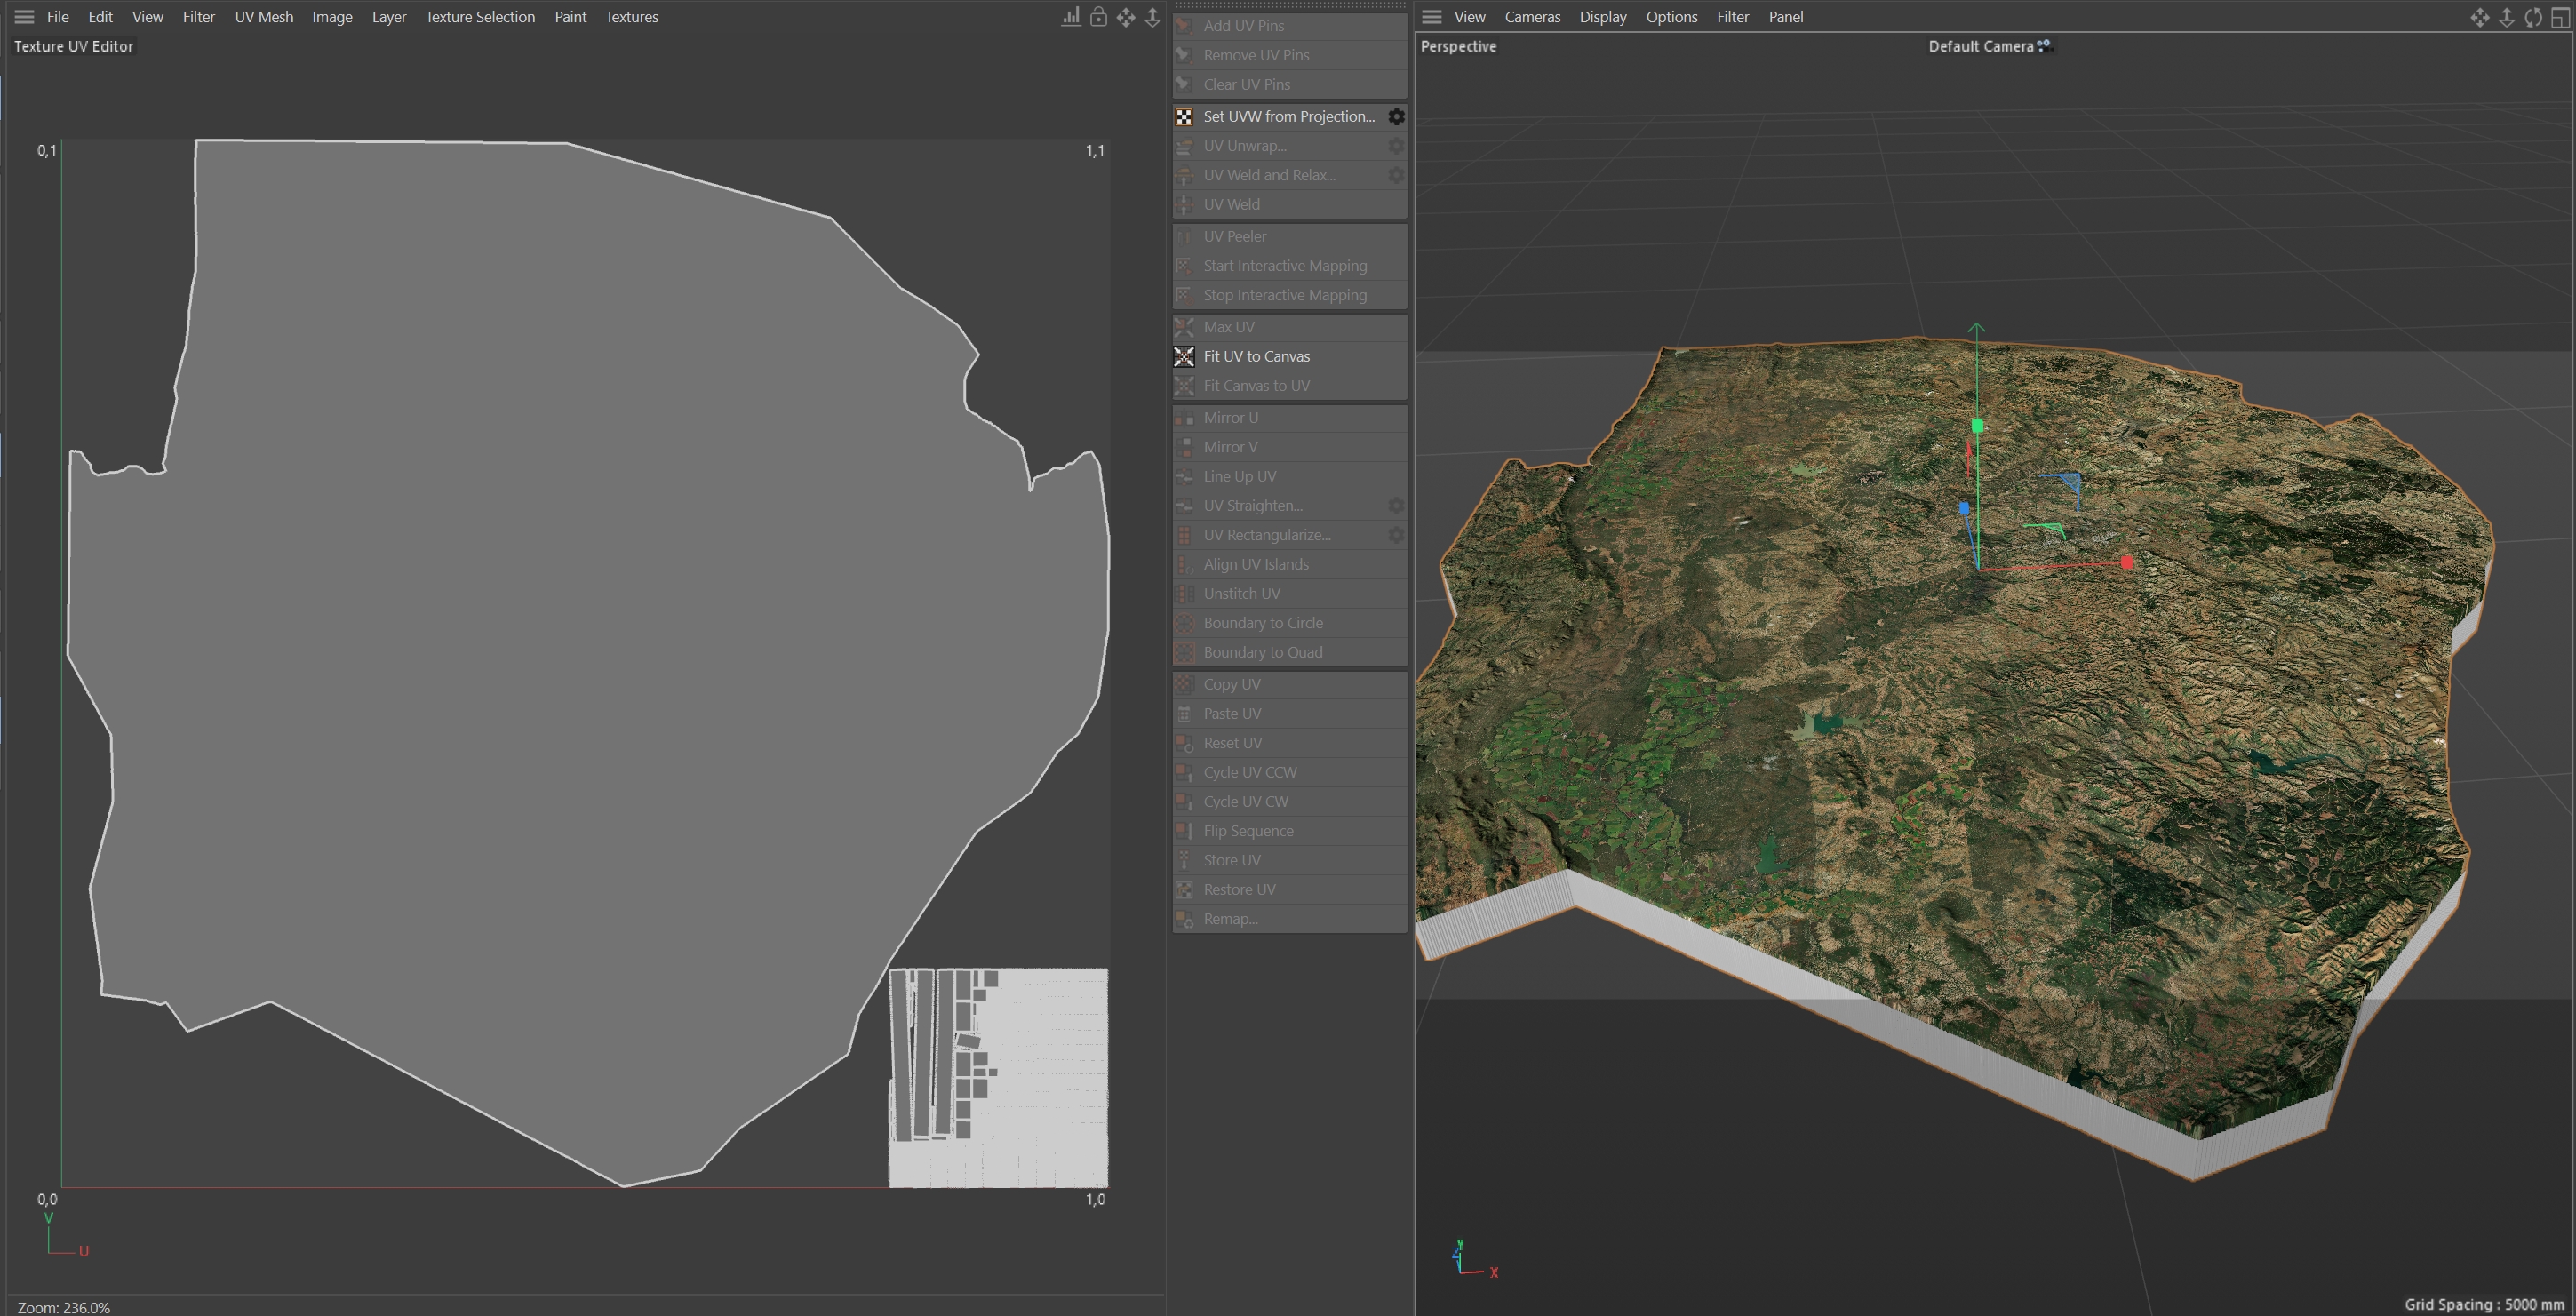2576x1316 pixels.
Task: Click the Fit UV to Canvas icon
Action: pyautogui.click(x=1184, y=356)
